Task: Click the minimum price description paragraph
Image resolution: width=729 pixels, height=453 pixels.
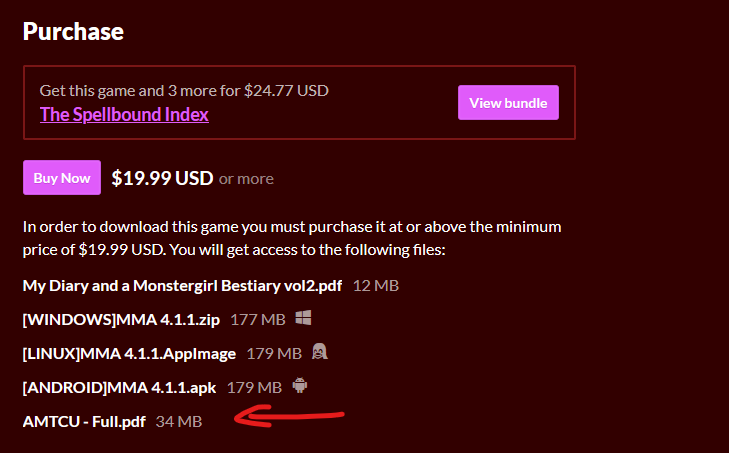Action: pyautogui.click(x=292, y=236)
